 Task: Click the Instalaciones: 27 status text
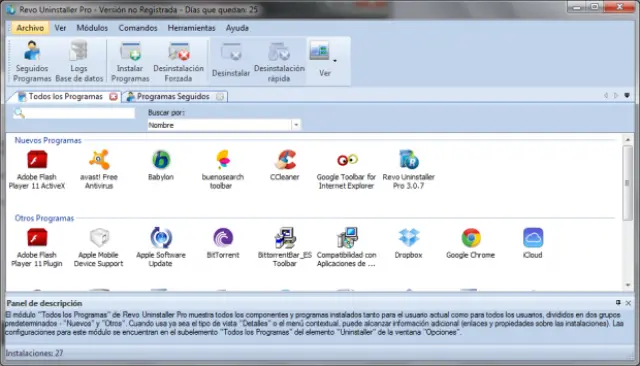tap(34, 353)
